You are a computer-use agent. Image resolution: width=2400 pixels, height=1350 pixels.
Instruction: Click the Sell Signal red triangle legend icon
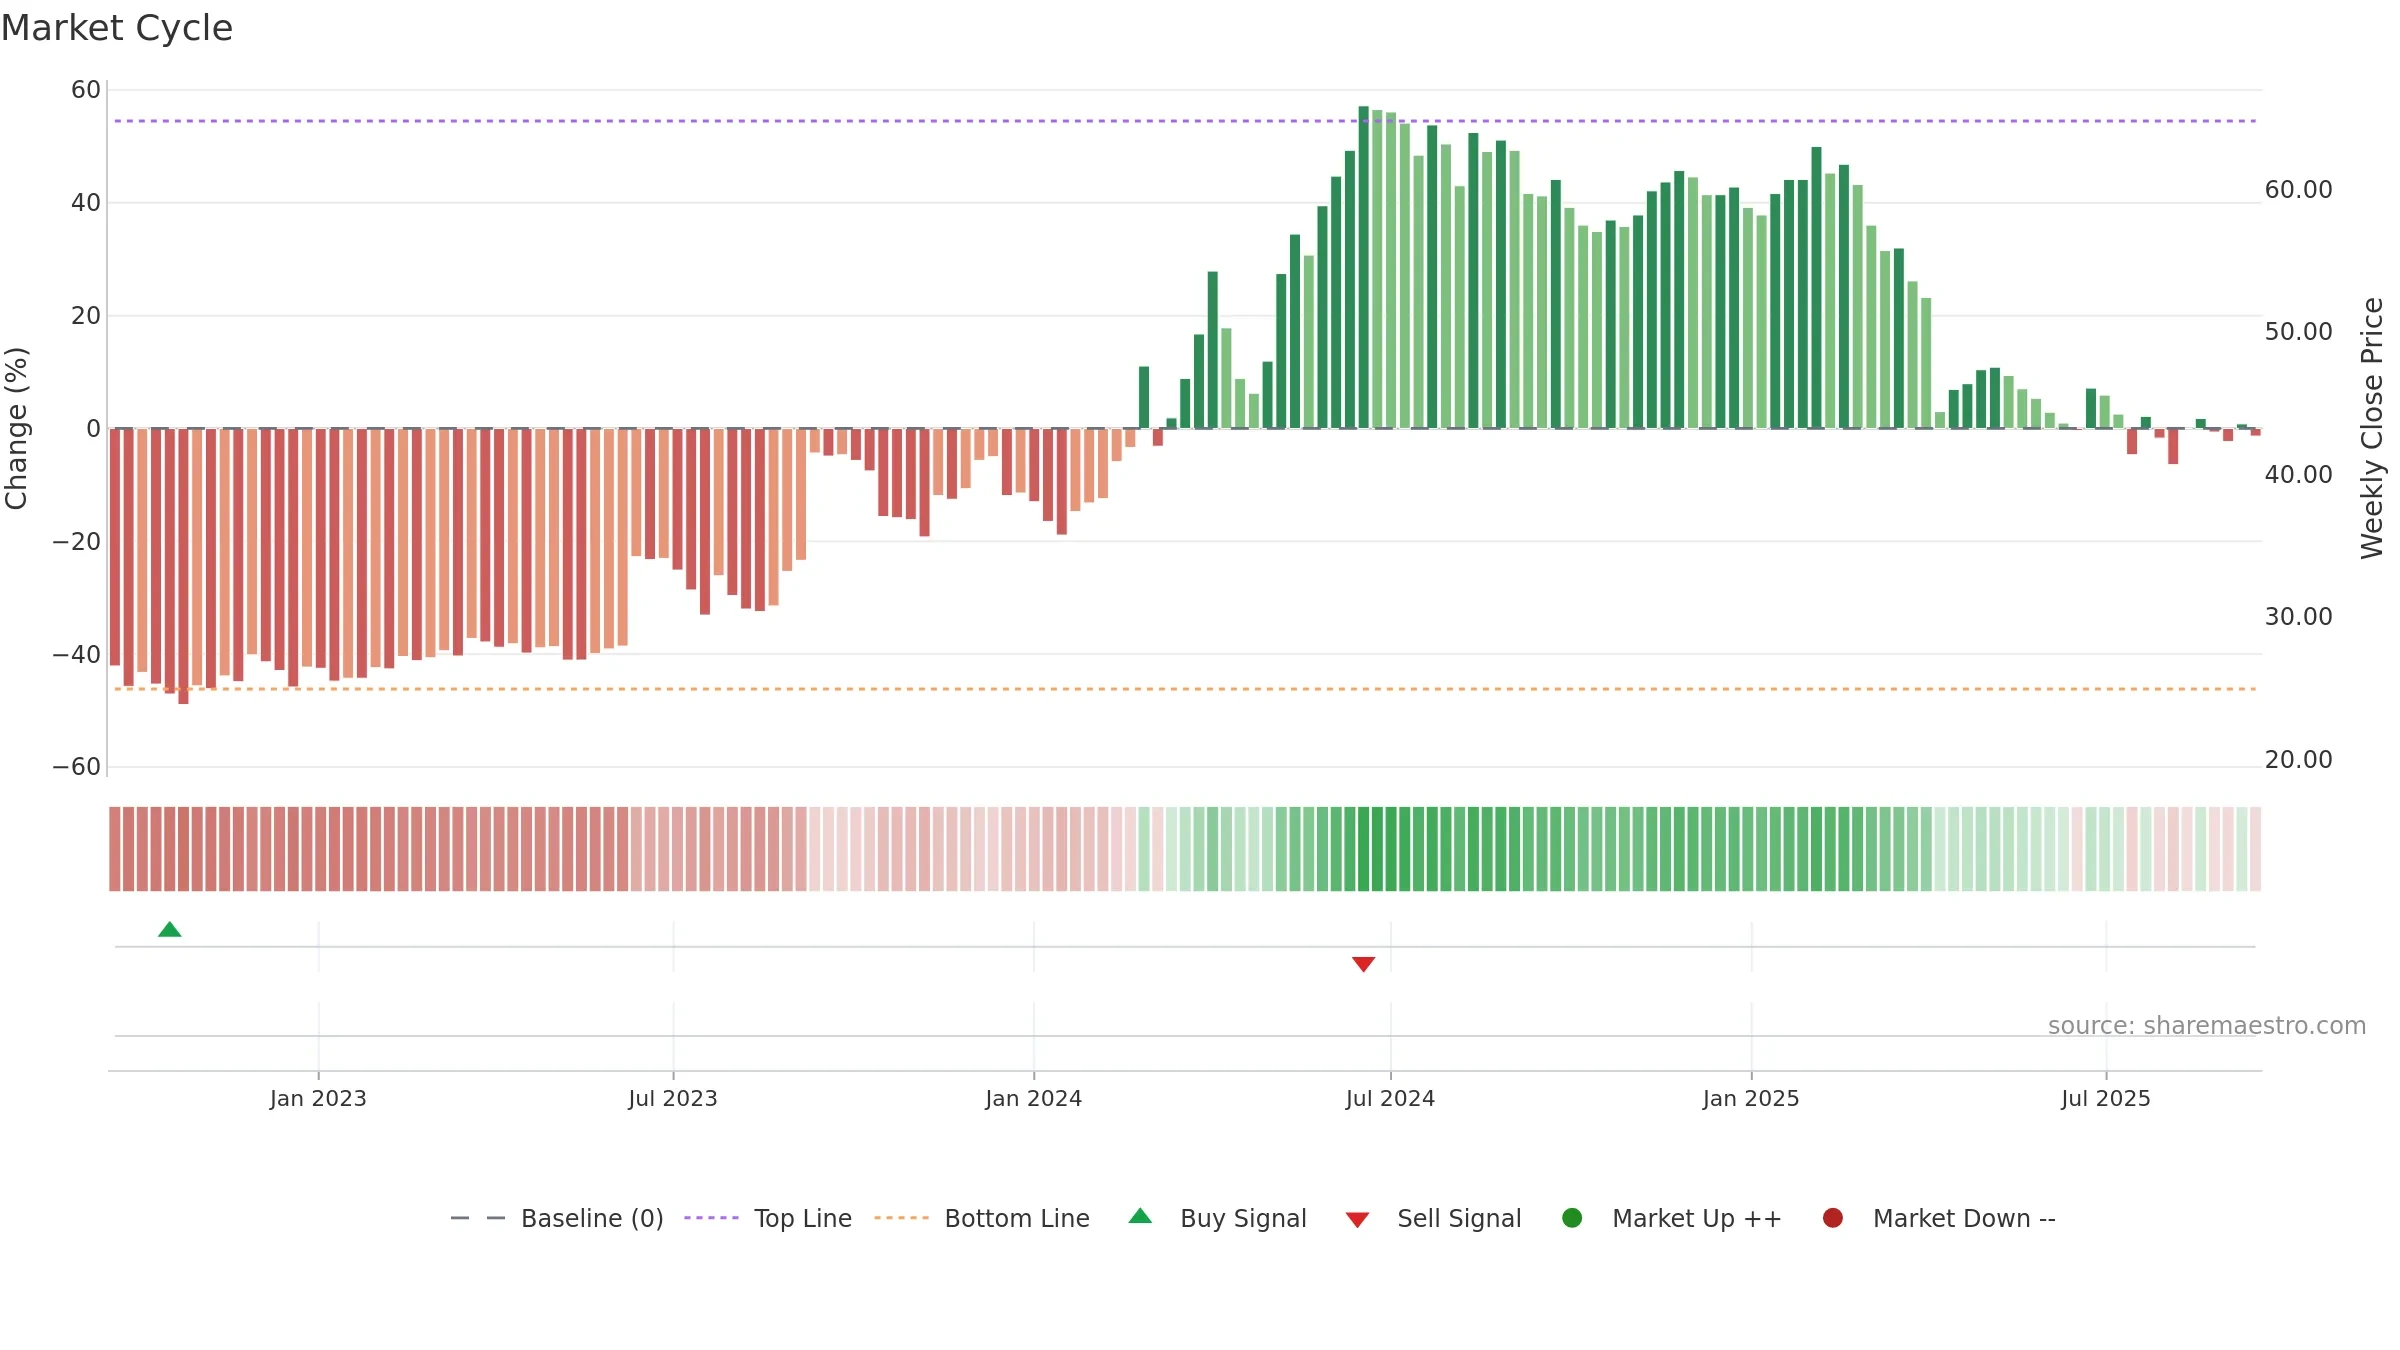pyautogui.click(x=1357, y=1220)
